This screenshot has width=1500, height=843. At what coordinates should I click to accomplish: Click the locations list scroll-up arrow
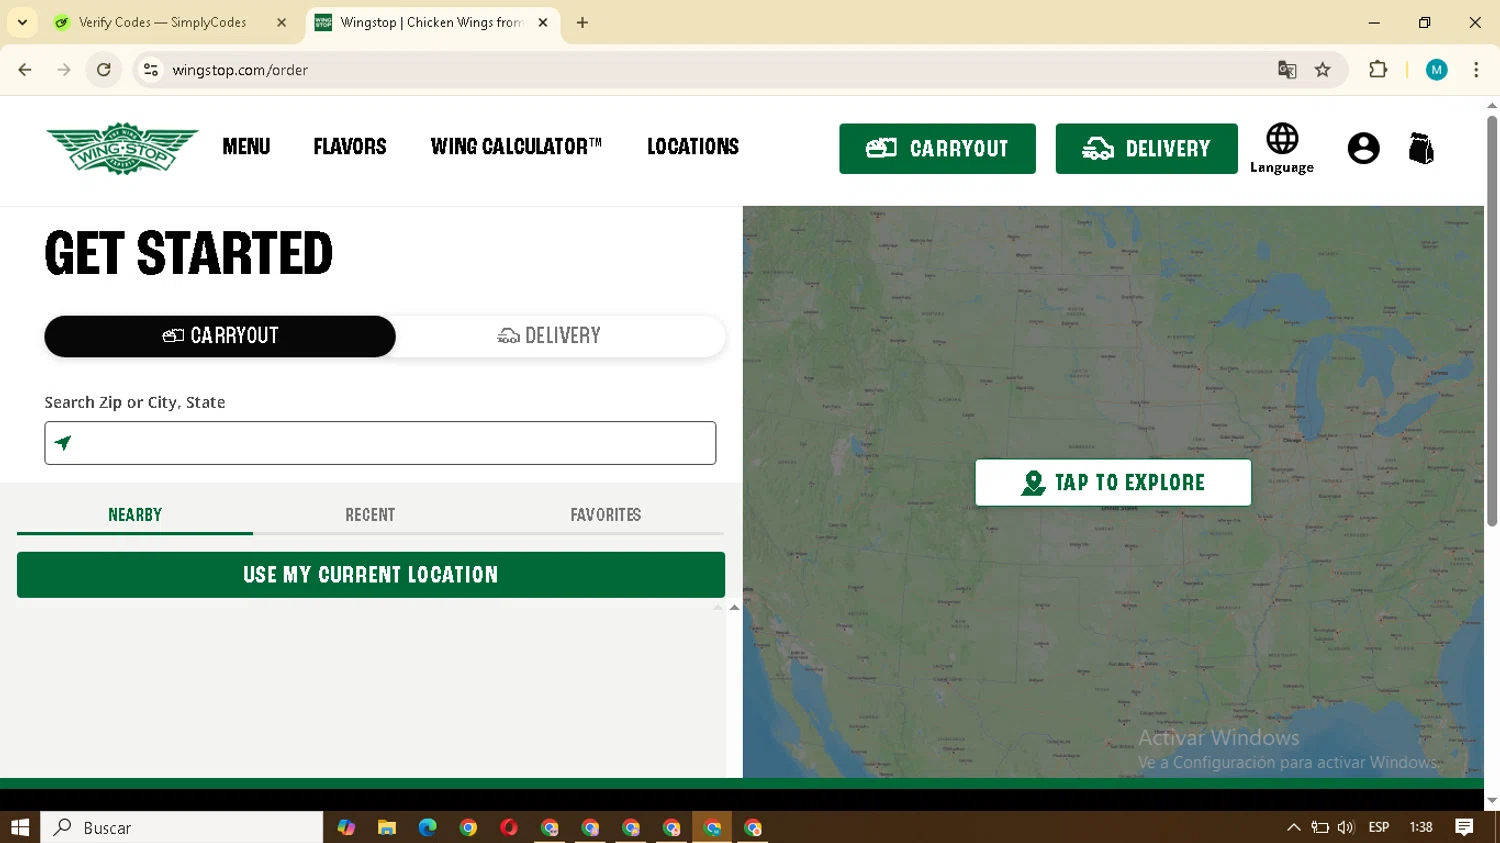point(734,607)
